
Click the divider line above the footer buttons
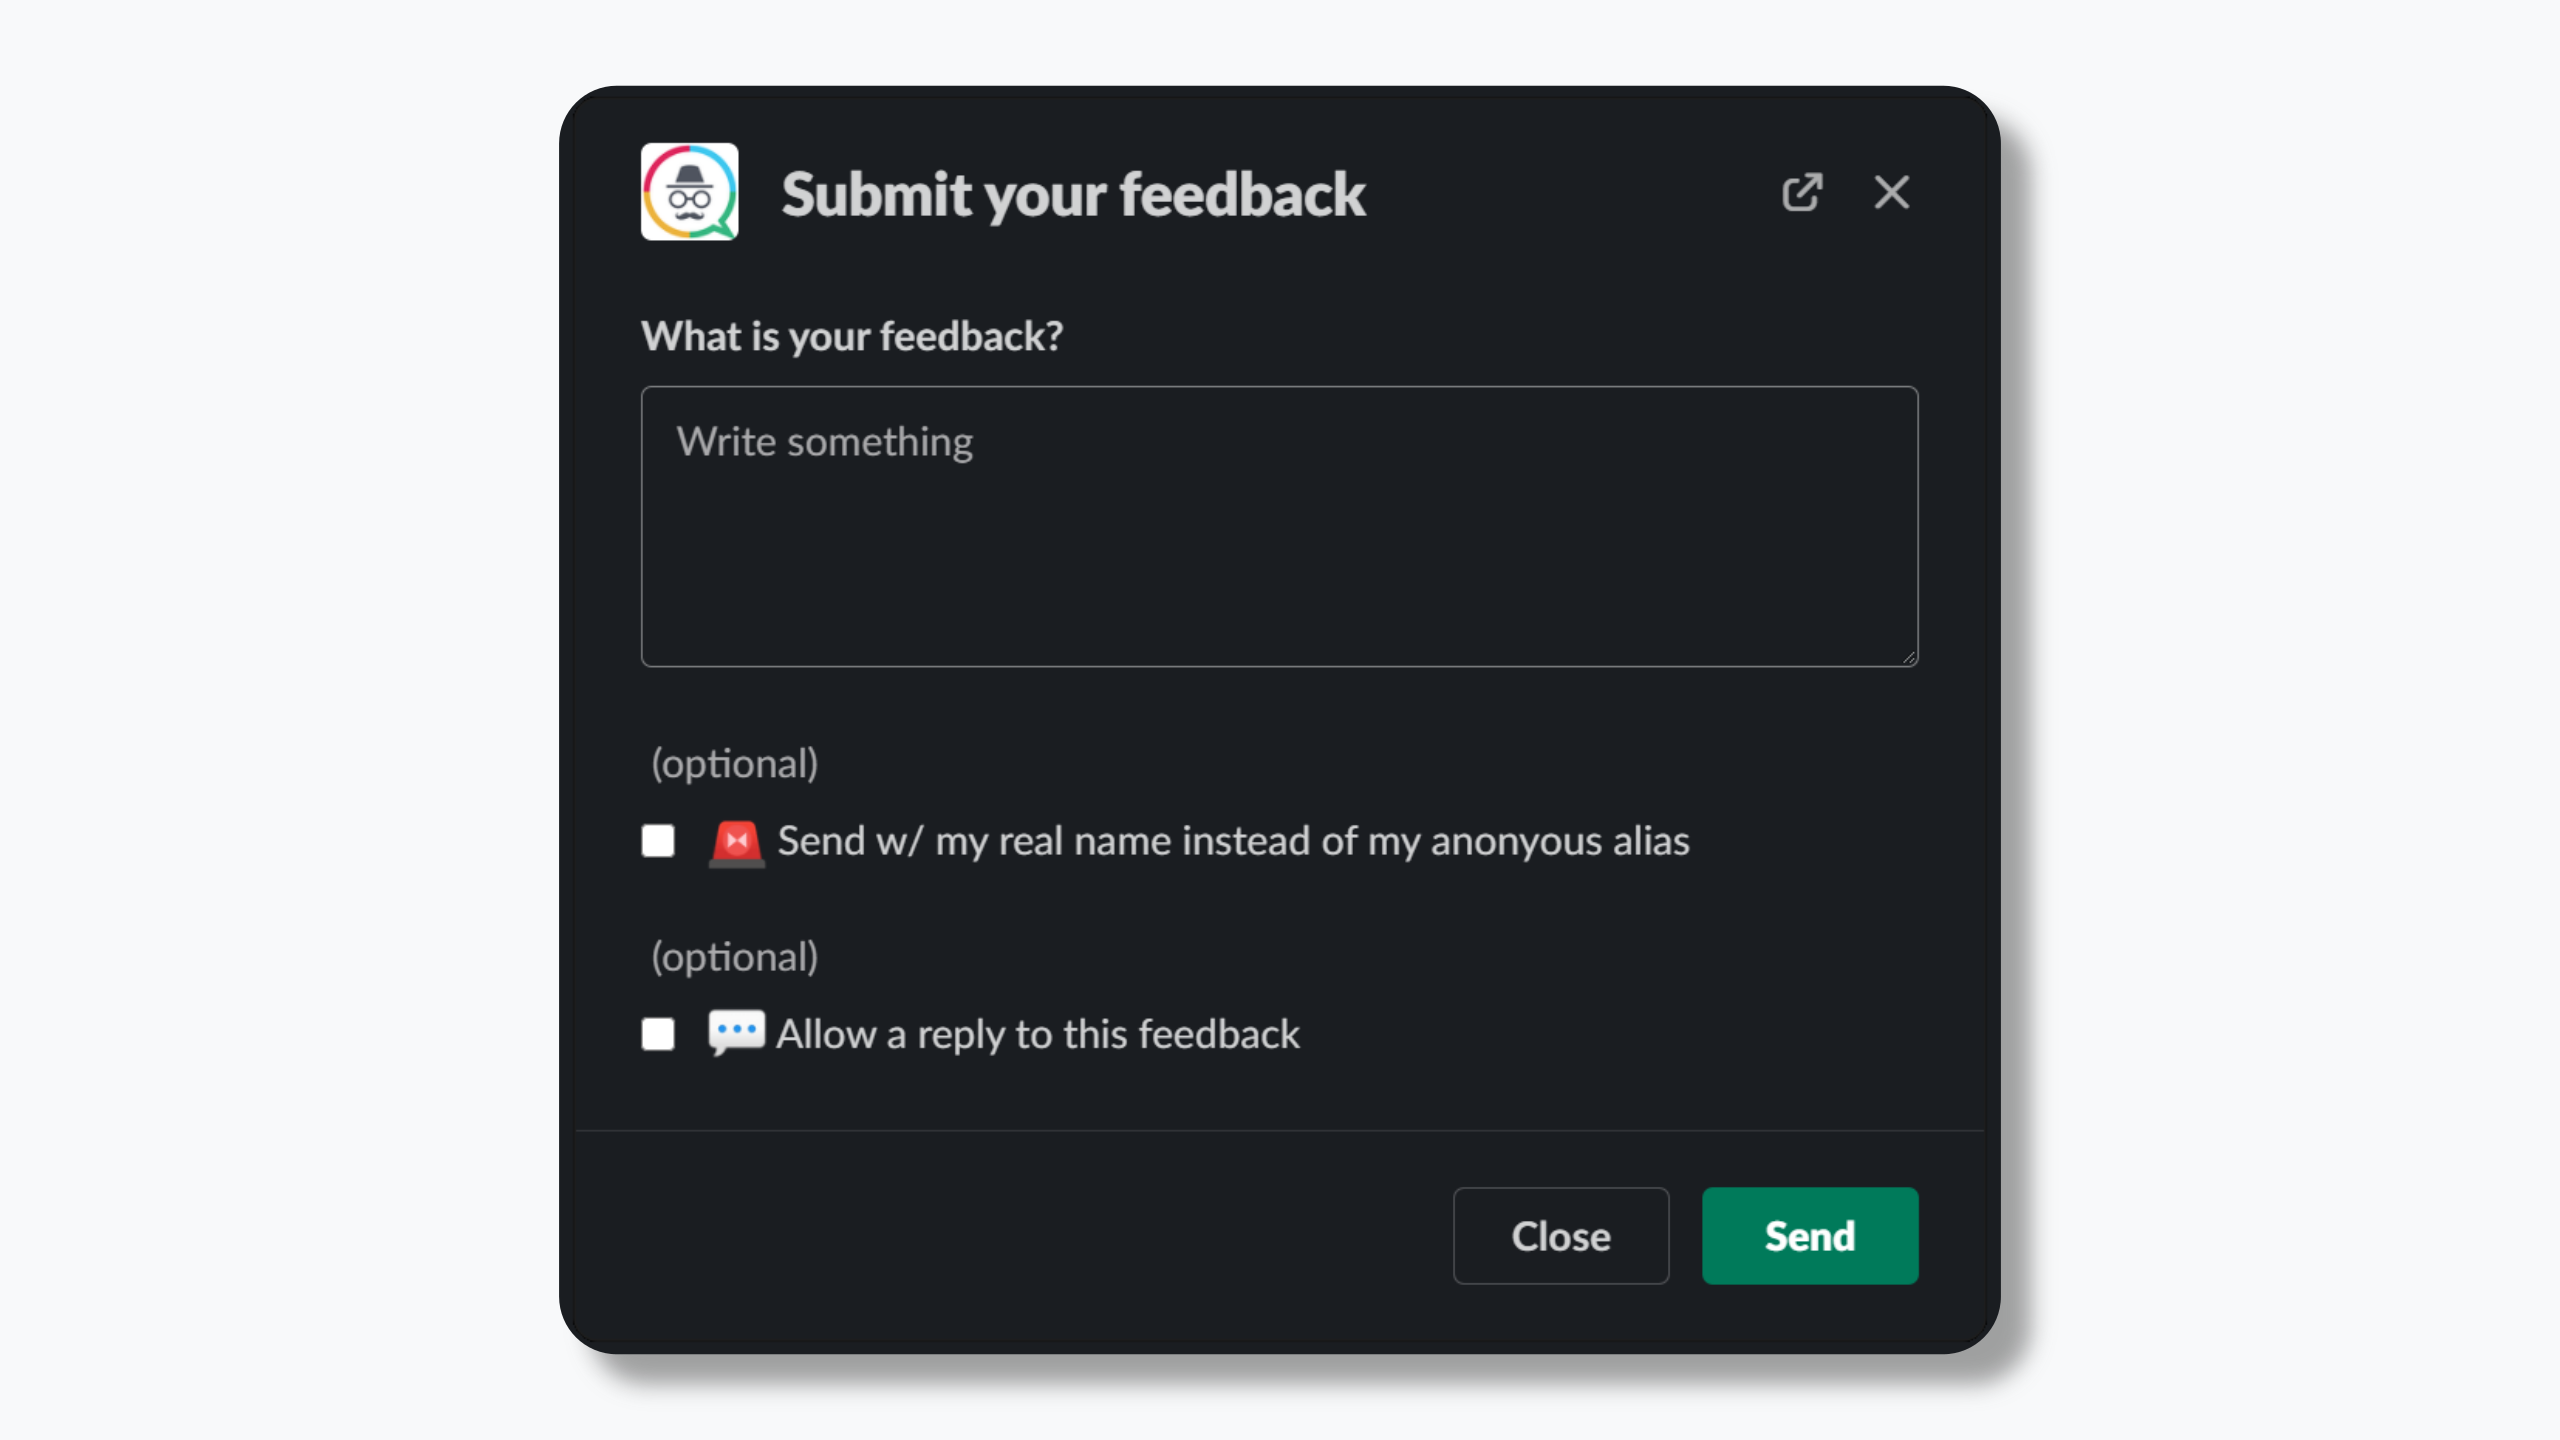1279,1131
